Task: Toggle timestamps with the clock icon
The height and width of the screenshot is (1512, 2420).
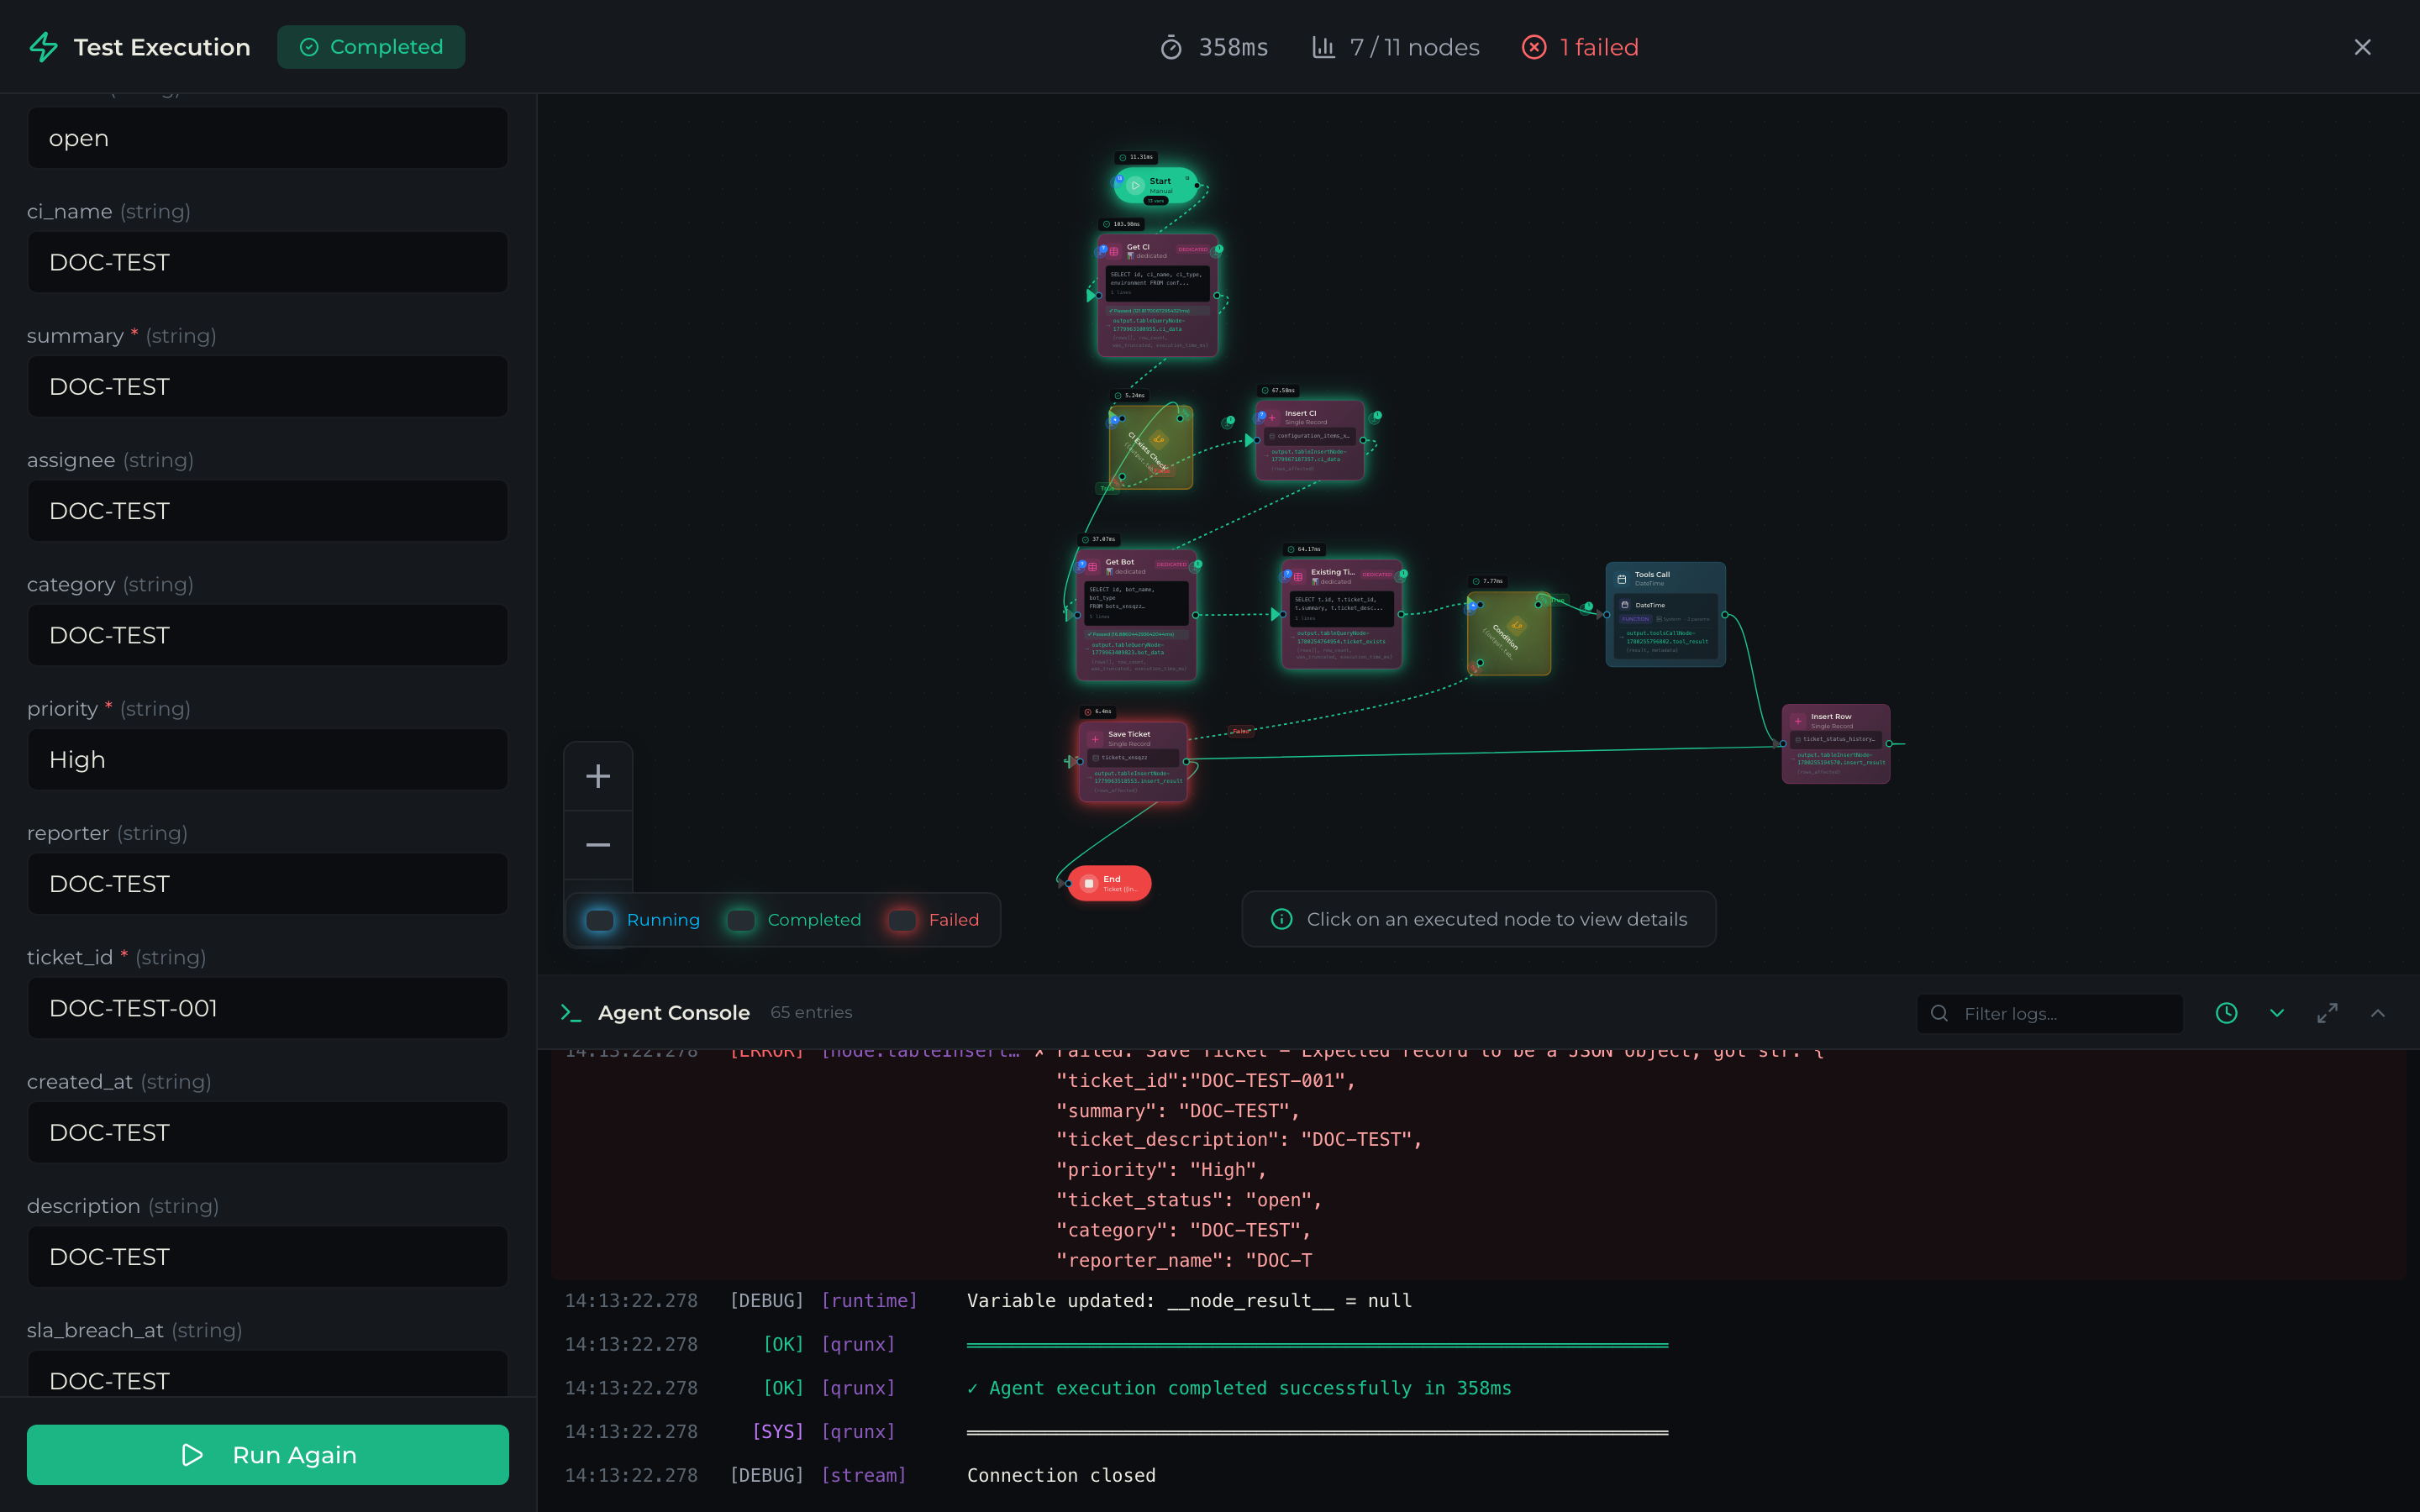Action: [2226, 1013]
